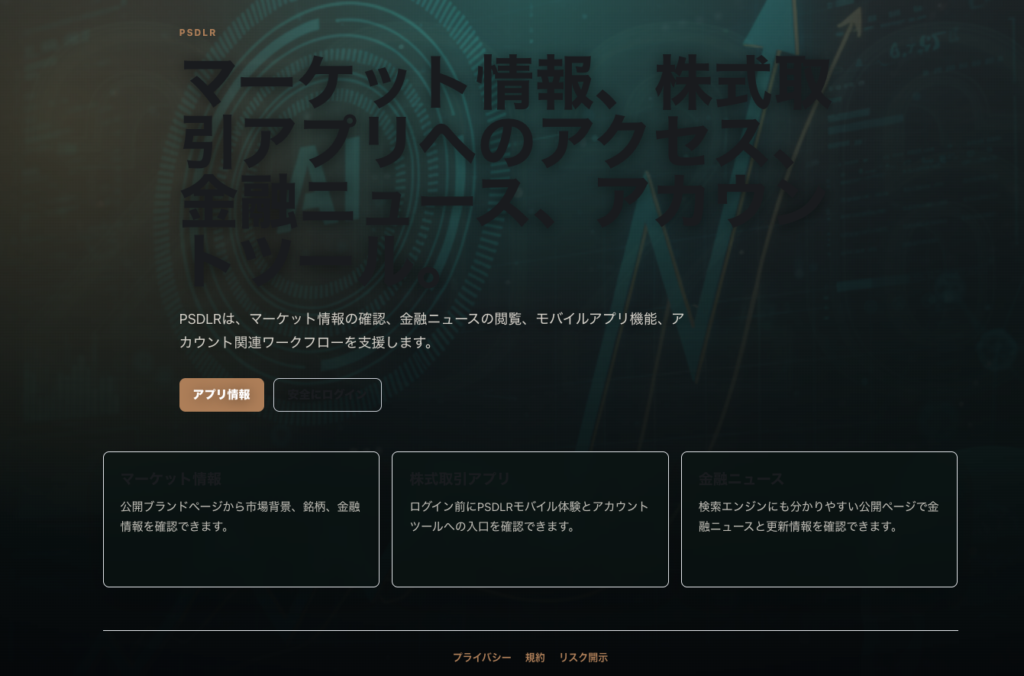
Task: Click the text 公開ブランドページから市場背景
Action: 240,516
